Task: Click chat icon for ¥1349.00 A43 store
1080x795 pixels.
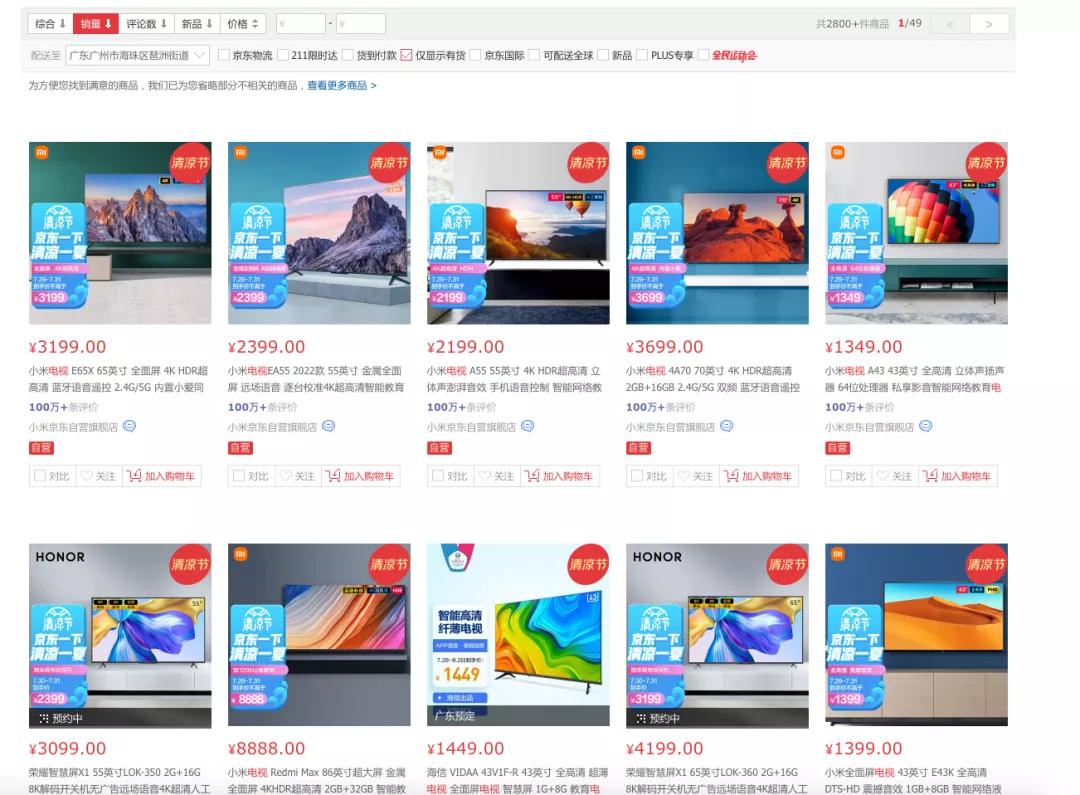Action: click(926, 426)
